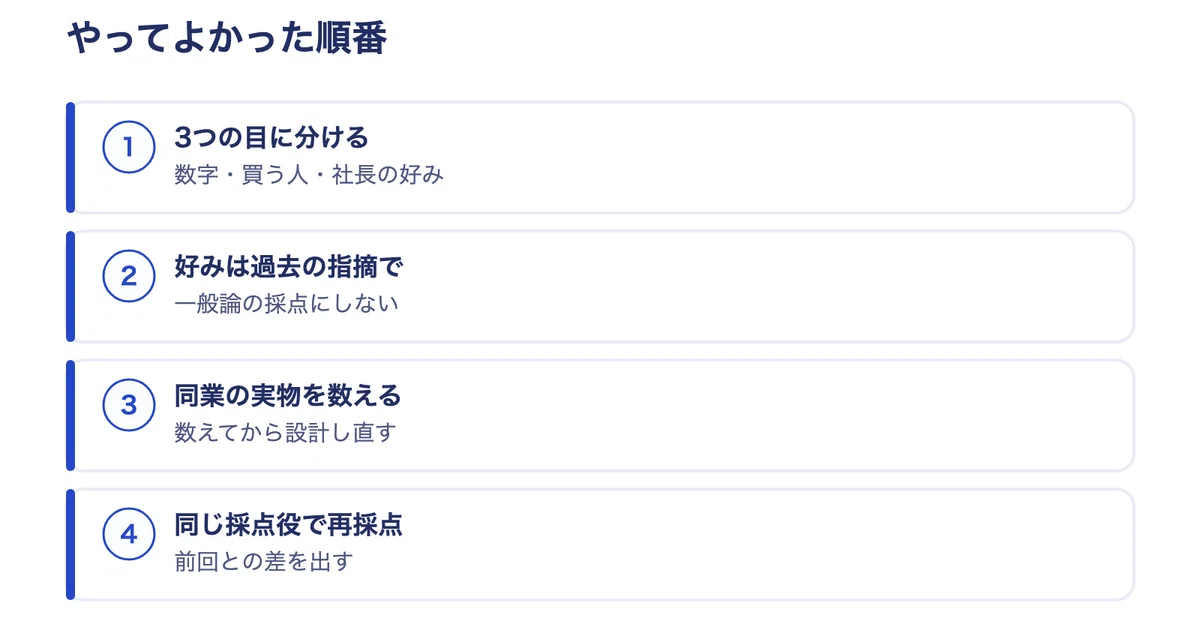Click the blue accent bar of step 2
Image resolution: width=1200 pixels, height=639 pixels.
tap(70, 286)
